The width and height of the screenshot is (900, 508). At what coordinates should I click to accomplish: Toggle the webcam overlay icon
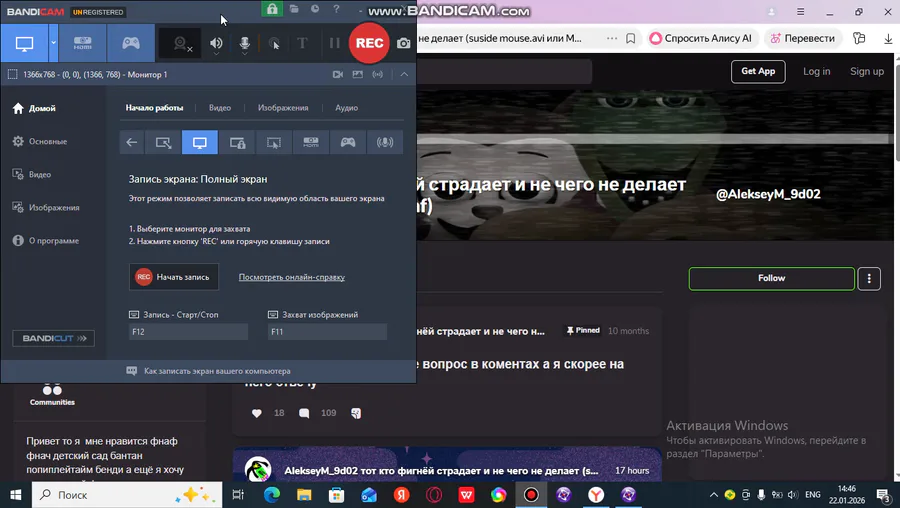[x=180, y=43]
